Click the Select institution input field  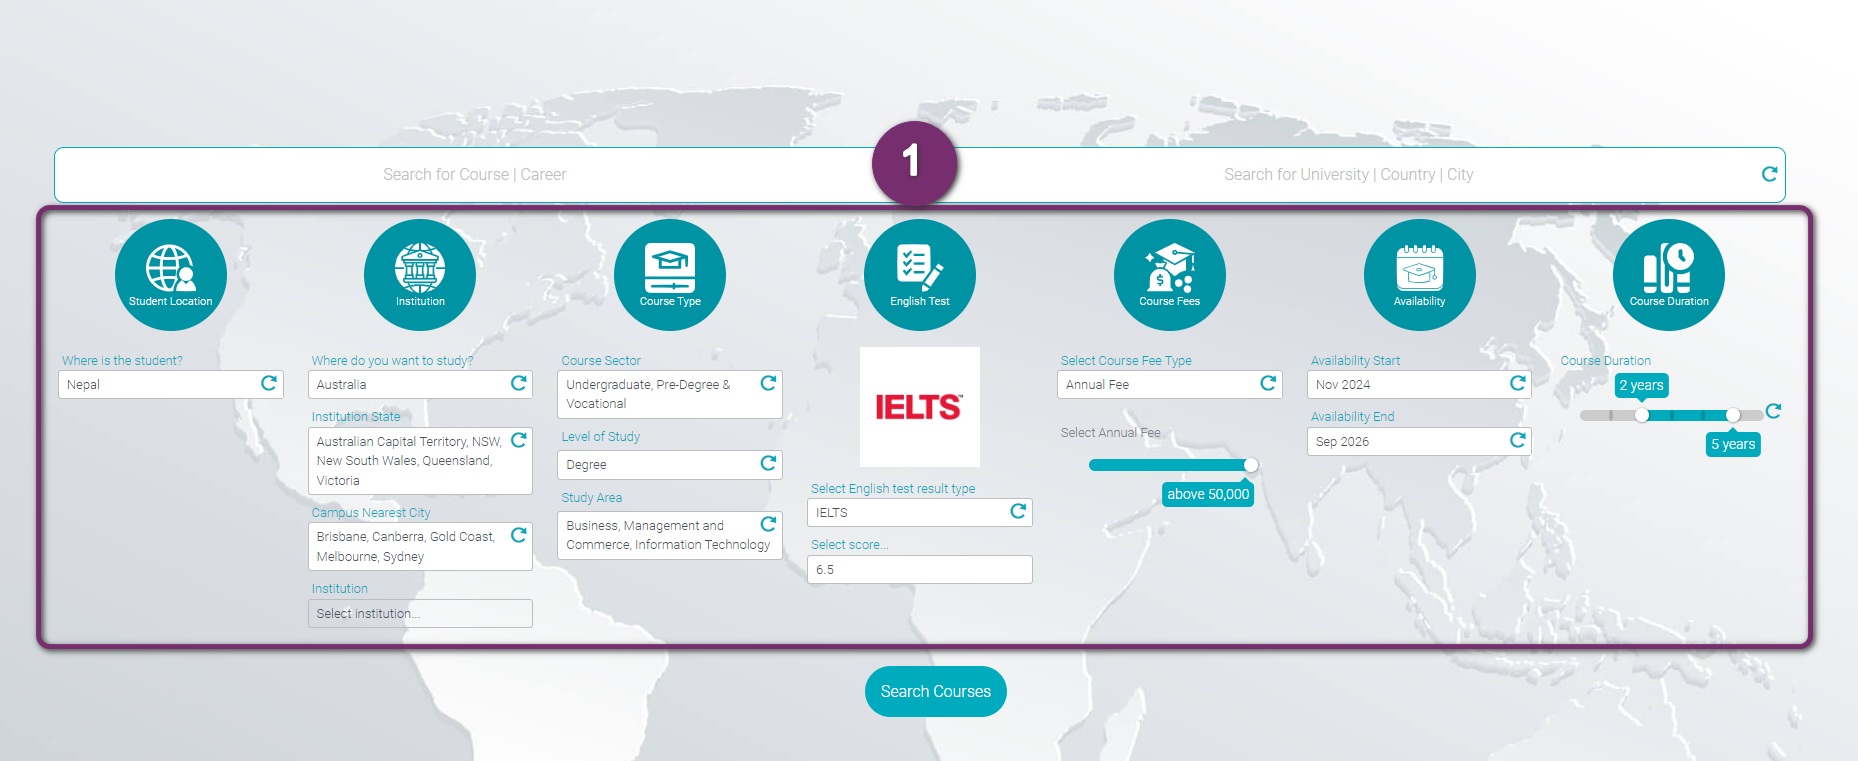[420, 614]
